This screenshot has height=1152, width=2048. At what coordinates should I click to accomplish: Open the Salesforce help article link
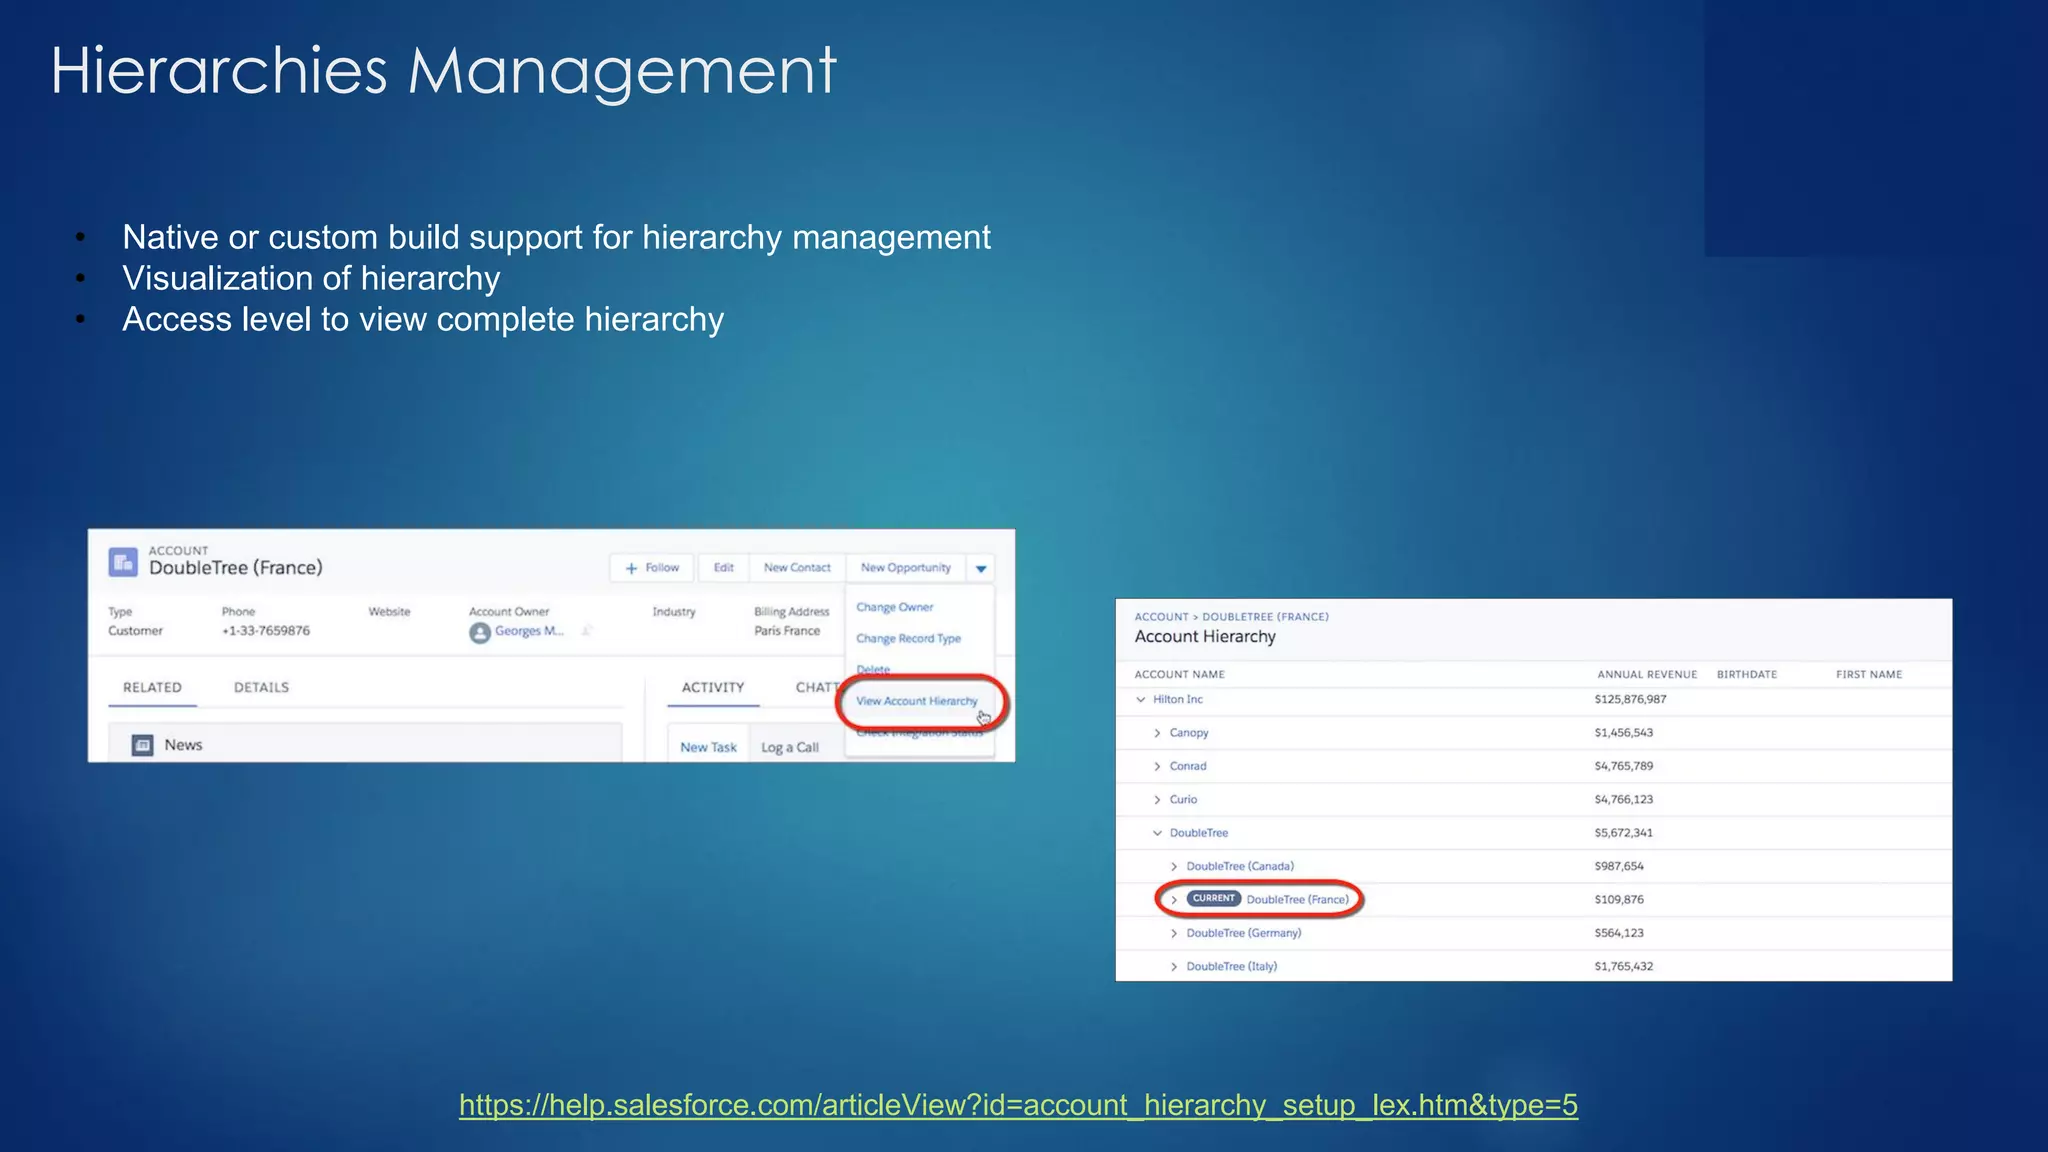click(1018, 1105)
